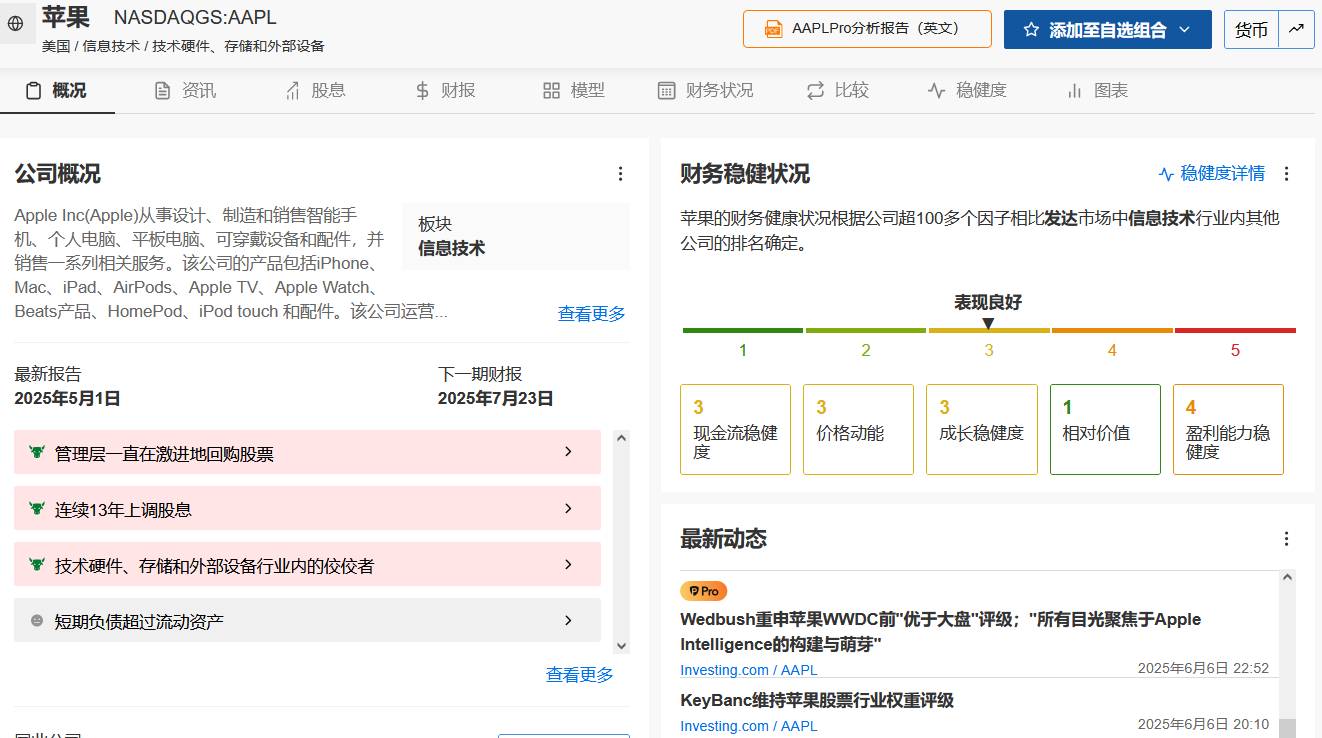
Task: Click the dividend growth icon on 股息 tab
Action: point(293,91)
